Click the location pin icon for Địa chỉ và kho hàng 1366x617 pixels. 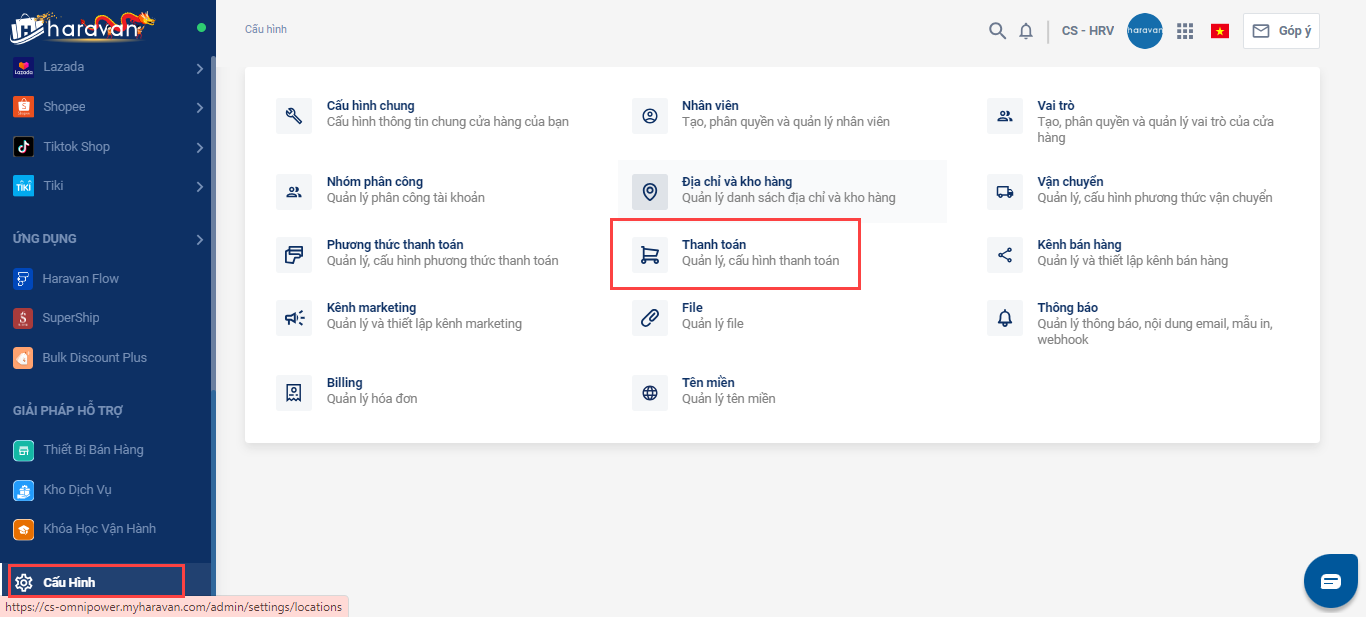[x=650, y=192]
